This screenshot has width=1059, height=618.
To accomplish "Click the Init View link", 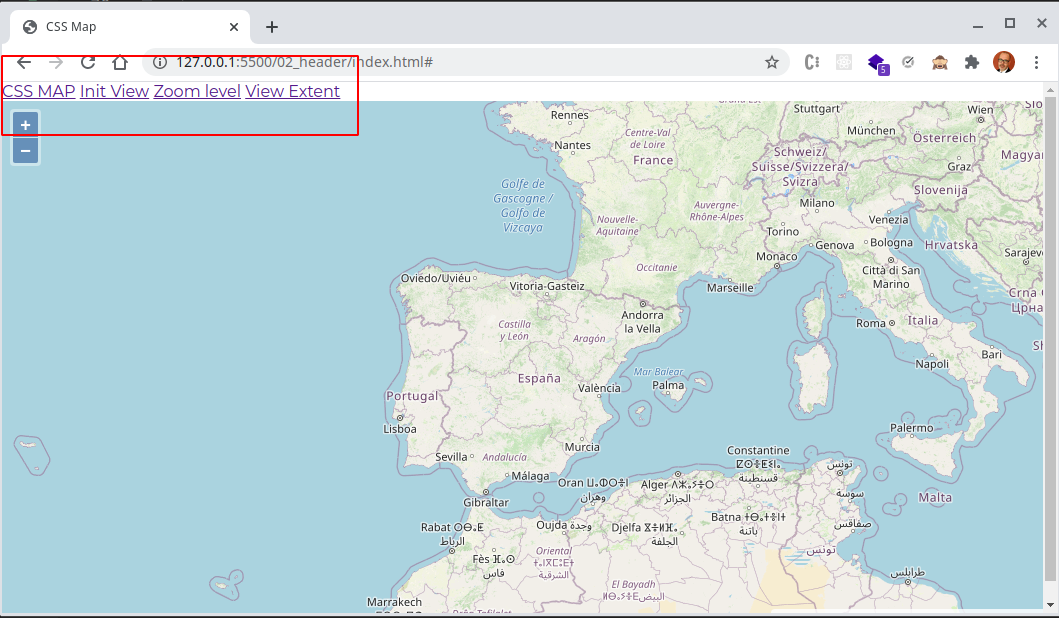I will [114, 91].
